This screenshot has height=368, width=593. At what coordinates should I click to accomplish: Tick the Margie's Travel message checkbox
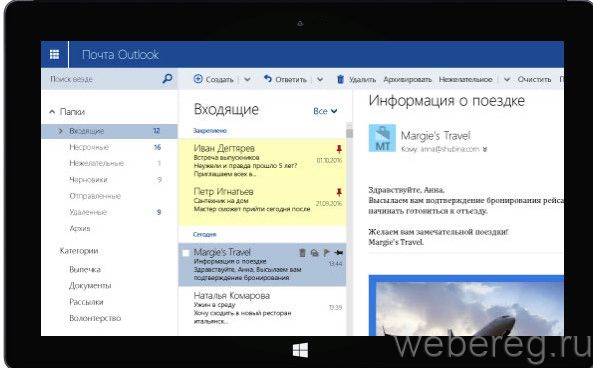pyautogui.click(x=186, y=253)
